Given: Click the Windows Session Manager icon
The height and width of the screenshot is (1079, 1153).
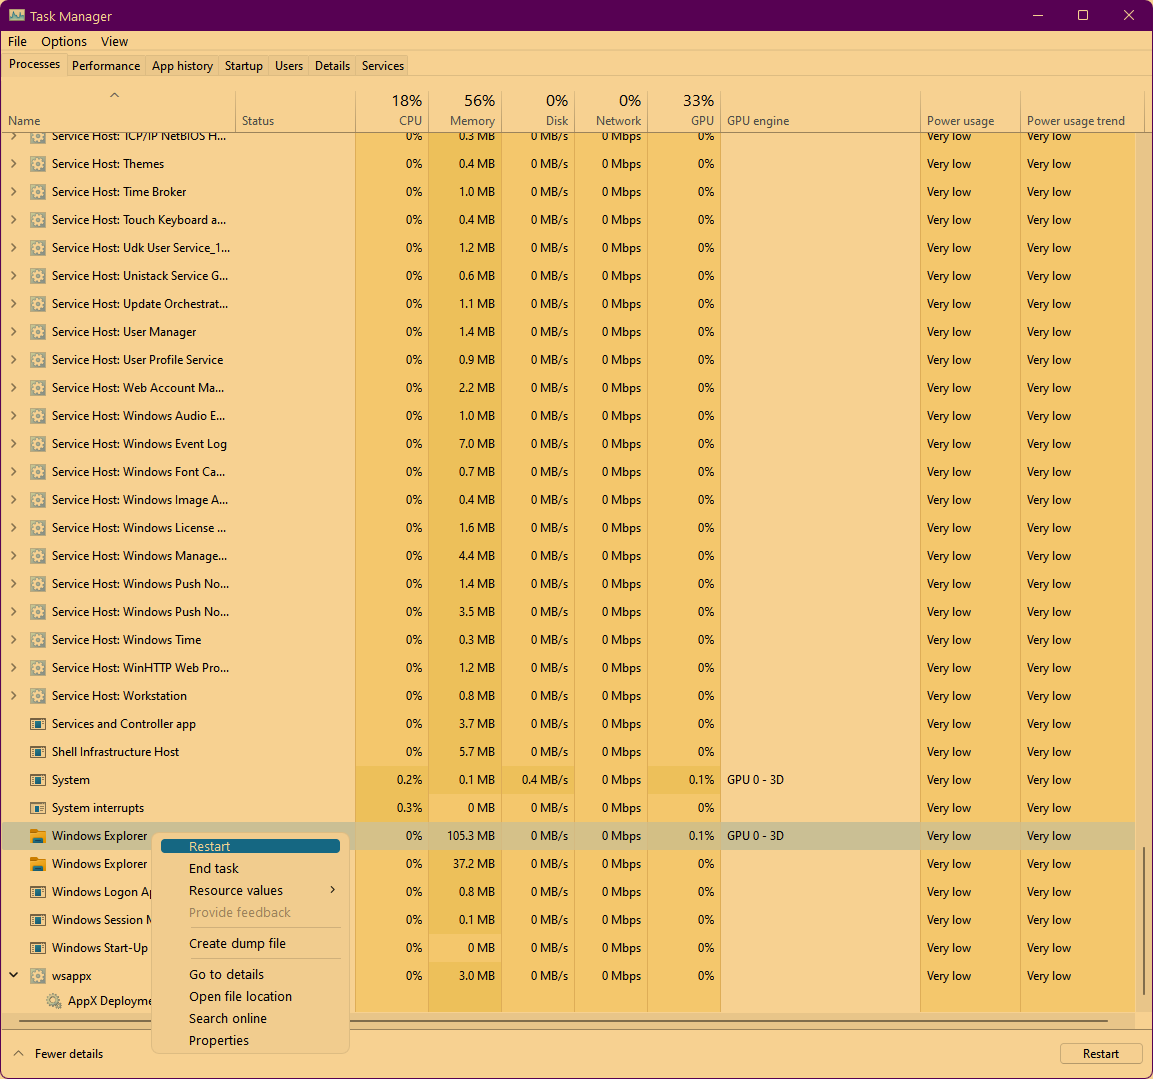Looking at the screenshot, I should (38, 919).
